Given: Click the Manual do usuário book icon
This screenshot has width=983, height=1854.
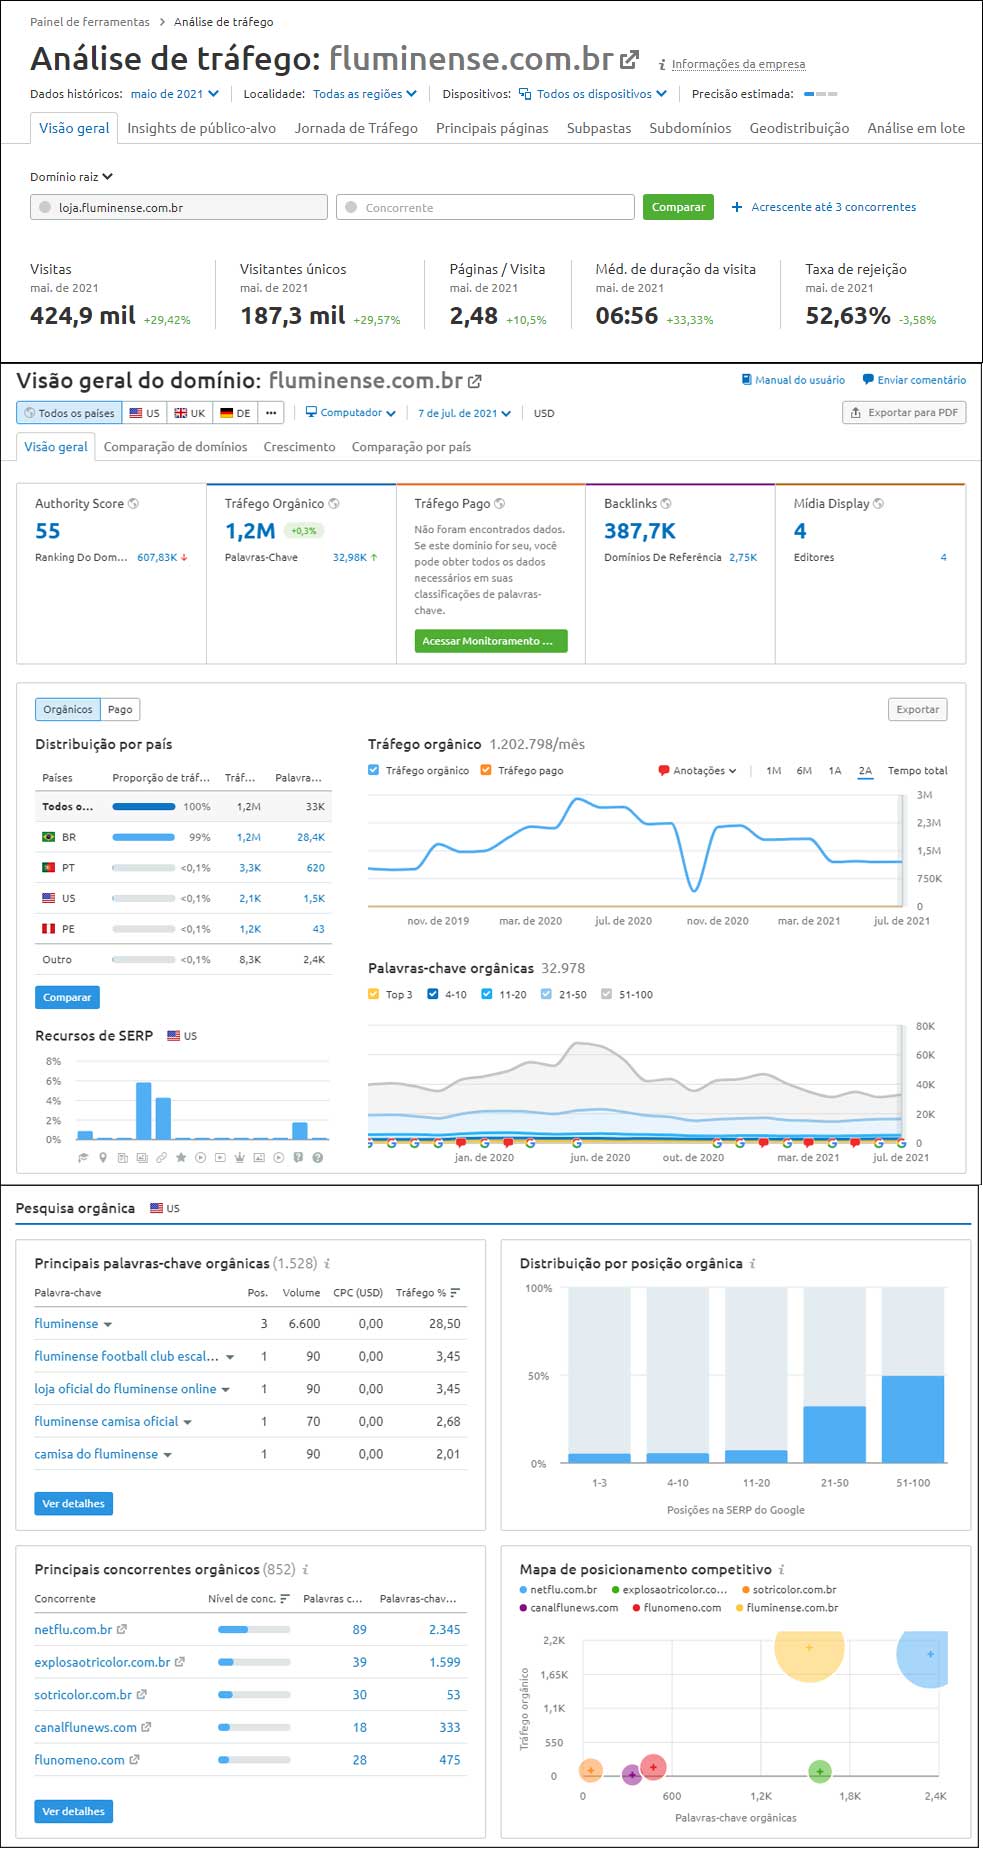Looking at the screenshot, I should [x=746, y=380].
